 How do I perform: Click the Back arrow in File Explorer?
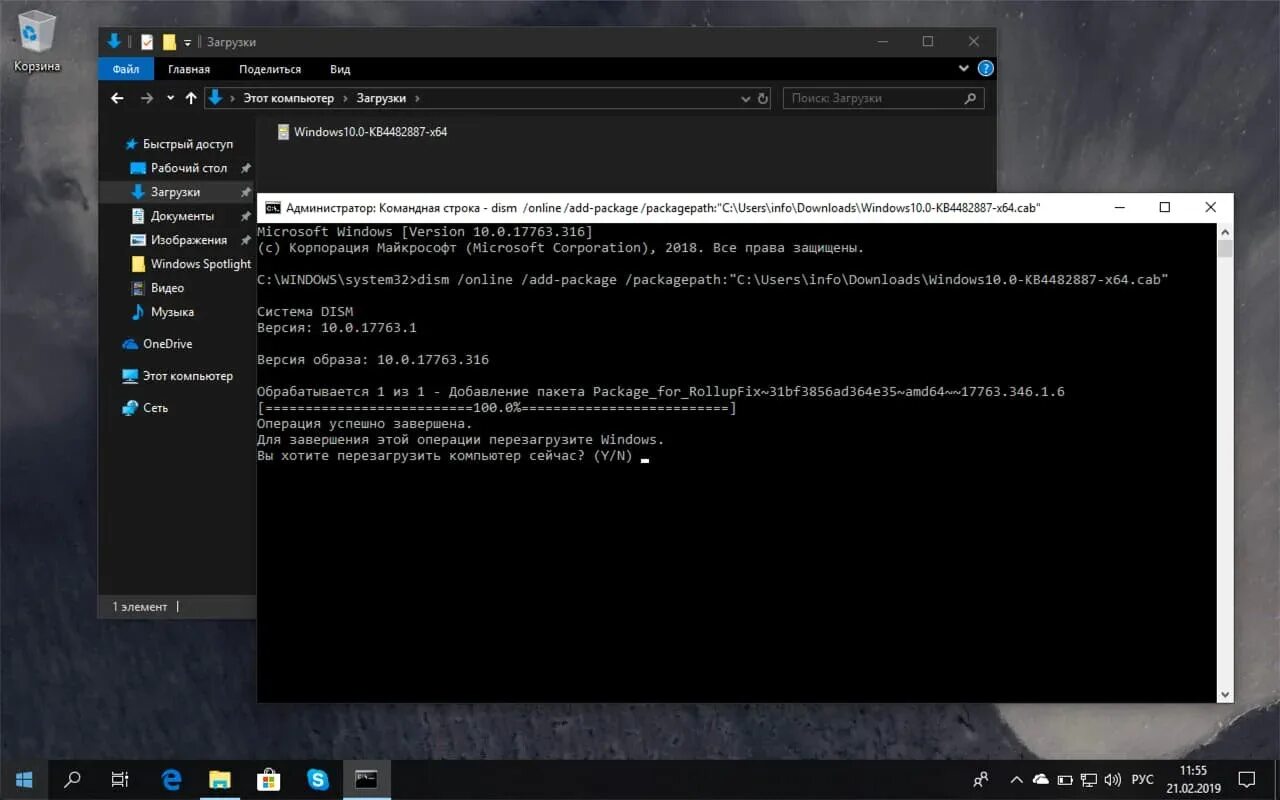click(117, 98)
